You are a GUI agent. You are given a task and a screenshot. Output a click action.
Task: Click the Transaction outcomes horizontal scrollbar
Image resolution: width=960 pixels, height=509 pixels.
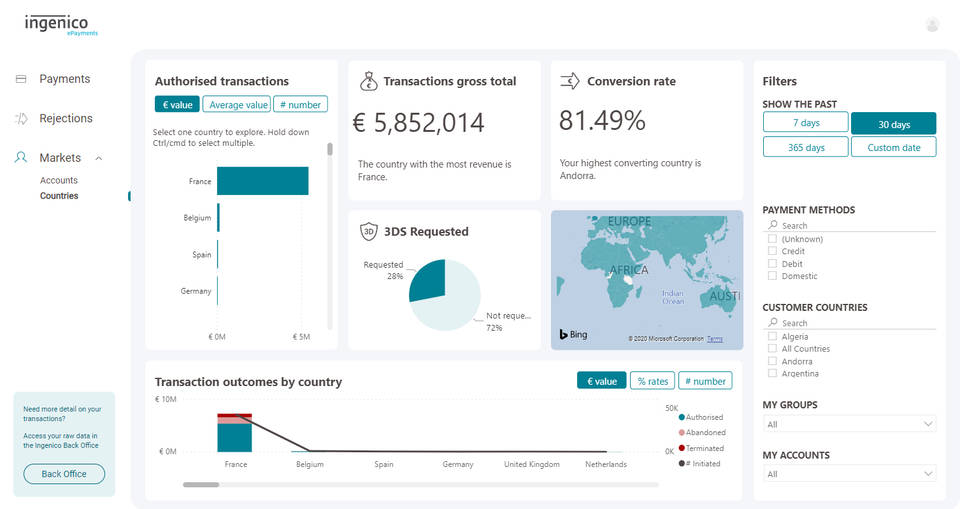pyautogui.click(x=201, y=484)
